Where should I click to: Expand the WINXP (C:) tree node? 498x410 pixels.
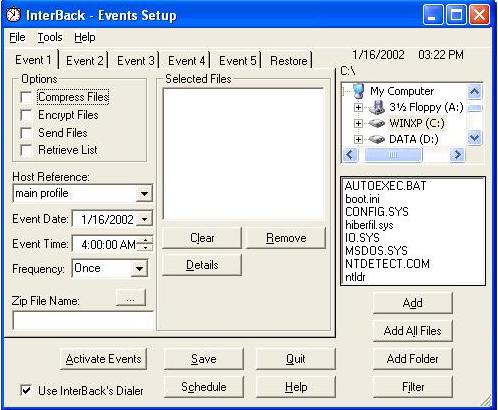coord(358,123)
